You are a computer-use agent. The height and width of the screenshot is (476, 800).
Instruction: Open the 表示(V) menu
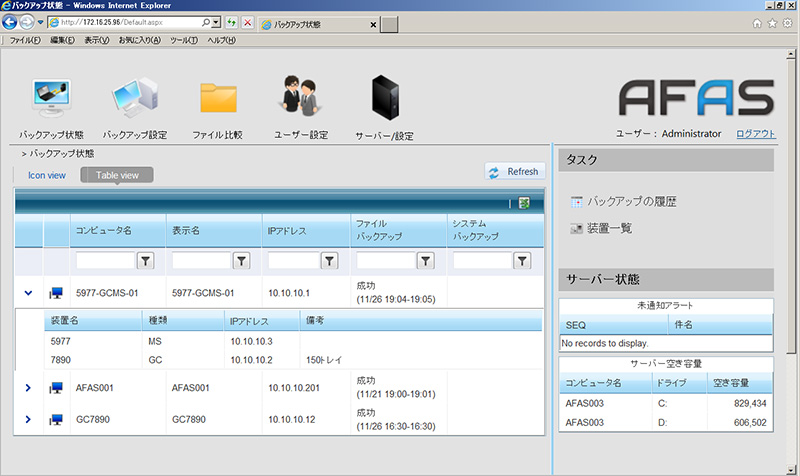point(96,40)
